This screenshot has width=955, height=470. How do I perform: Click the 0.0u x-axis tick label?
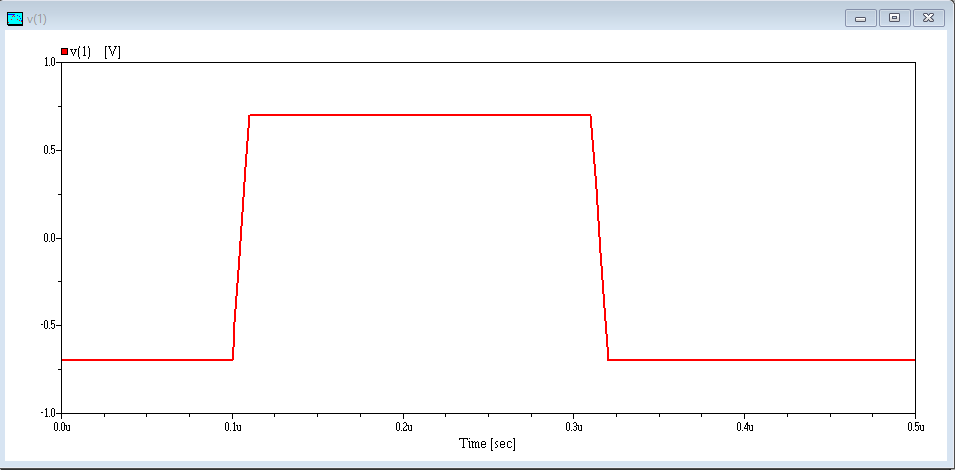pos(62,427)
